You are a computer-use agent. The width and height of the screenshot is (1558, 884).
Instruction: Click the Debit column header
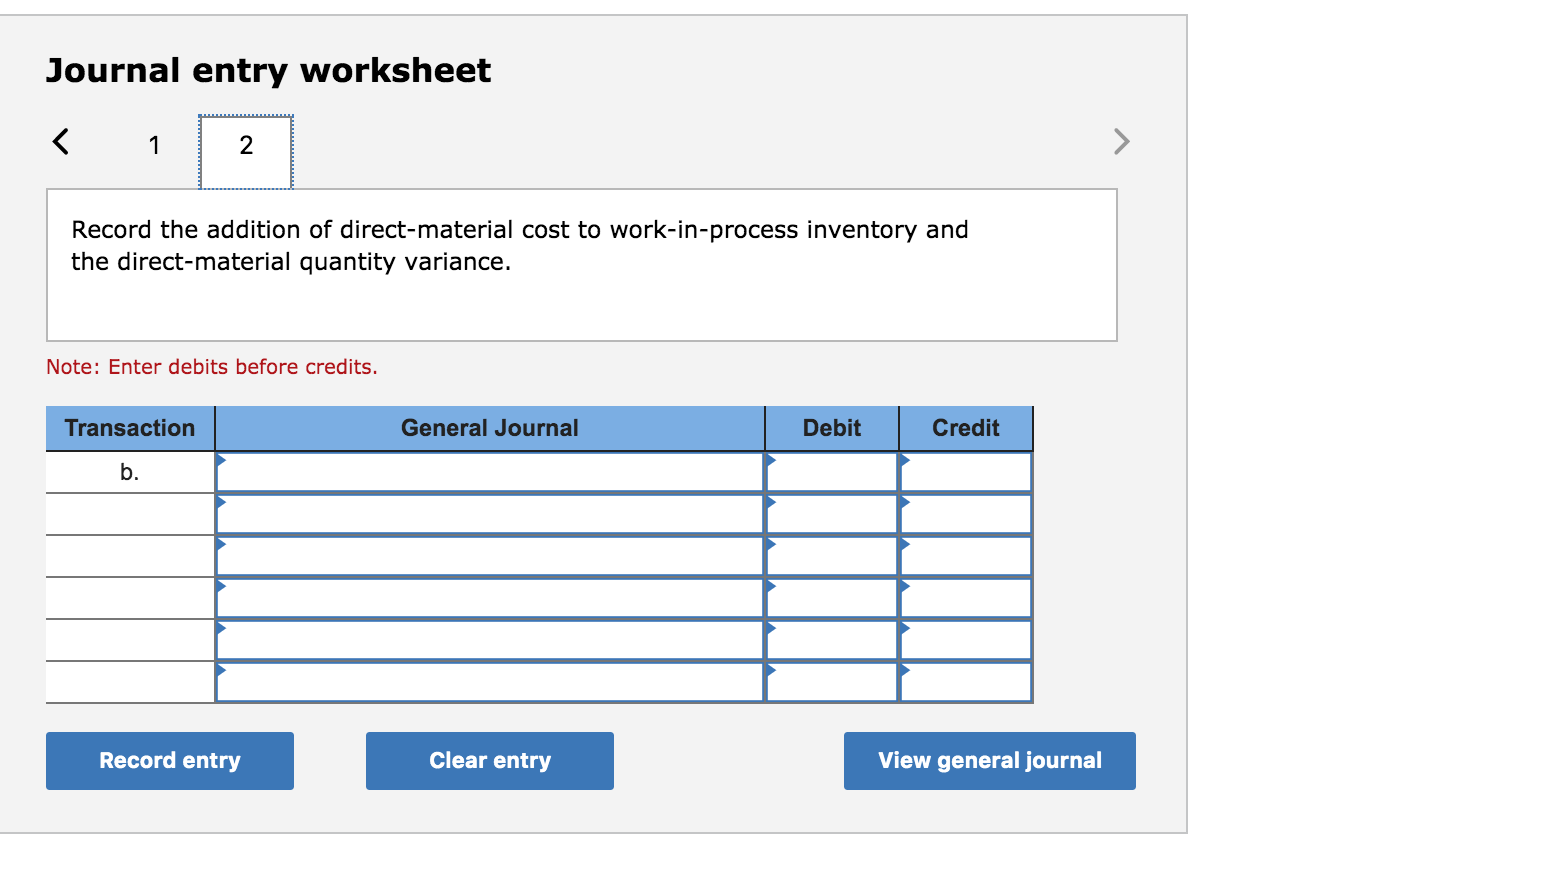[831, 427]
